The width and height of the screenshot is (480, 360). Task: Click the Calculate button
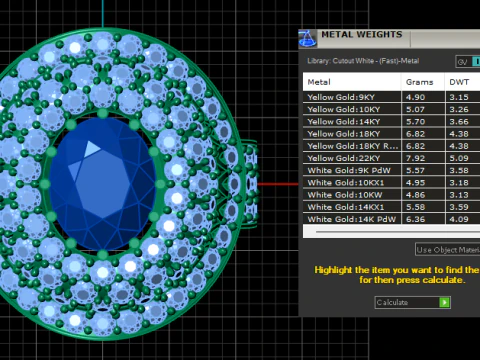point(413,302)
